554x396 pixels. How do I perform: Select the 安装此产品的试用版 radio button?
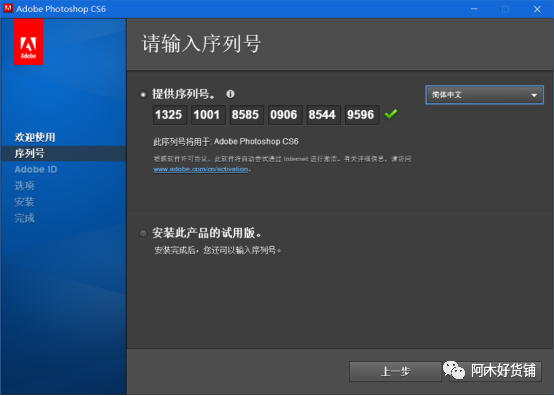(x=143, y=233)
